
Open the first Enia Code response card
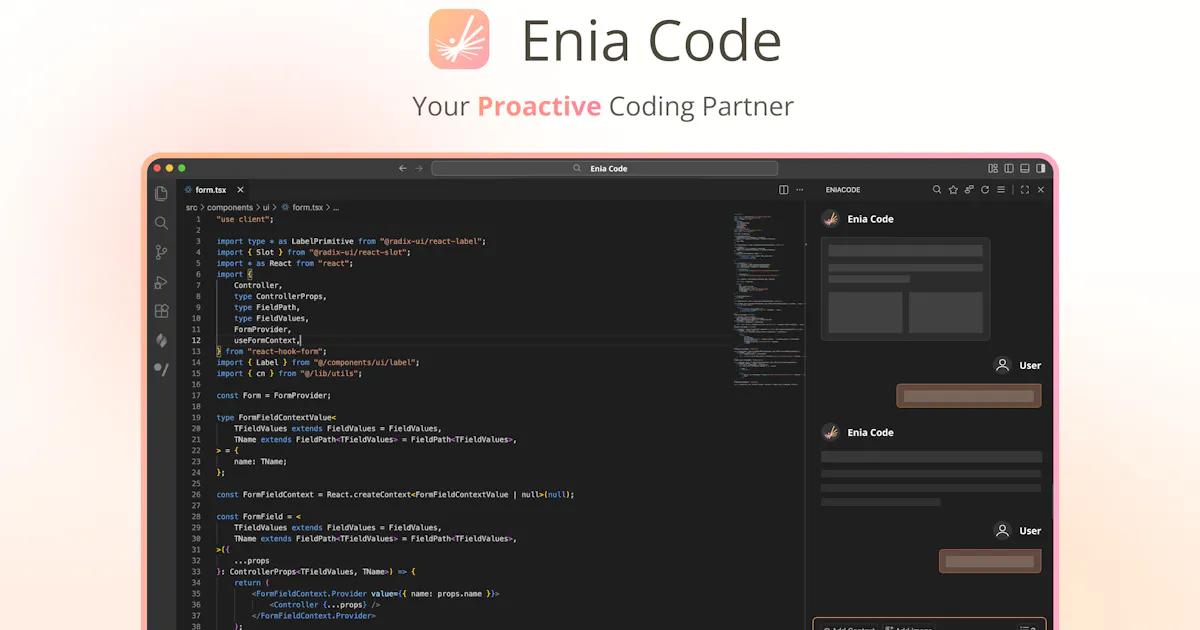coord(905,289)
